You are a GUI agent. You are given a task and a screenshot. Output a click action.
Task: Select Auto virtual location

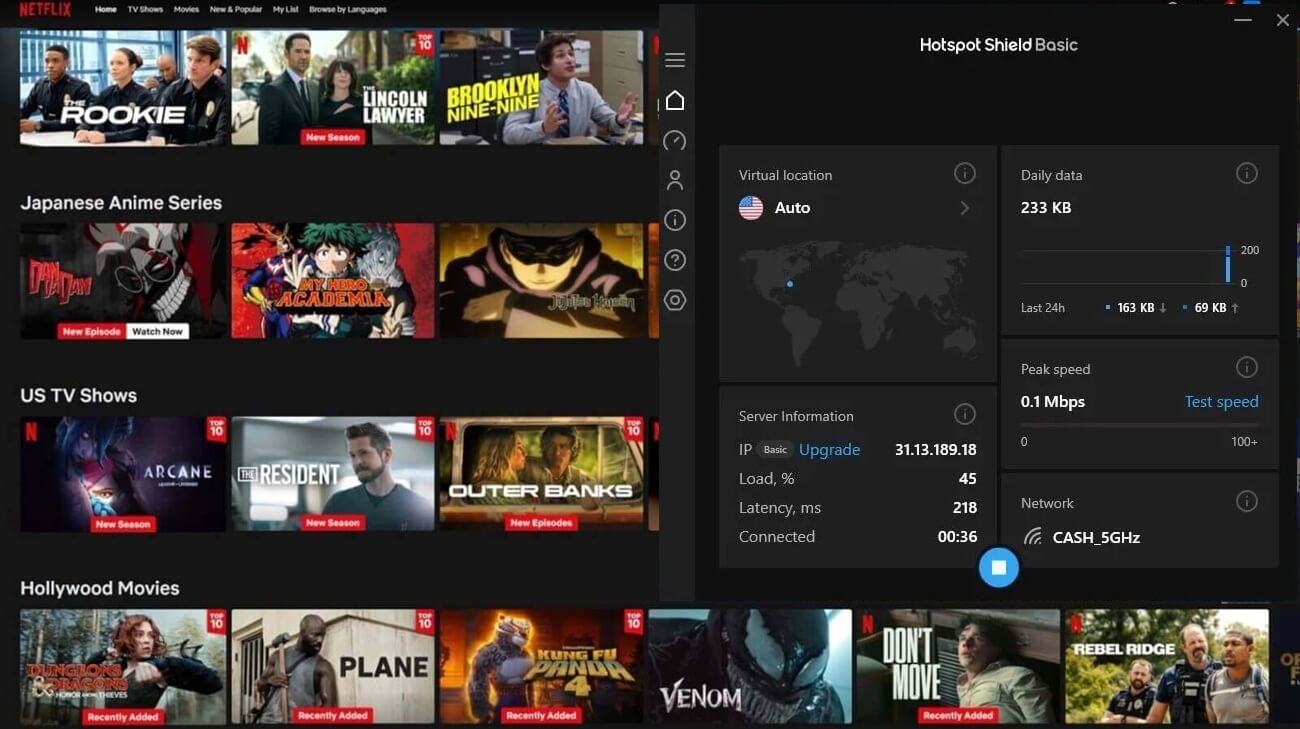(x=793, y=208)
